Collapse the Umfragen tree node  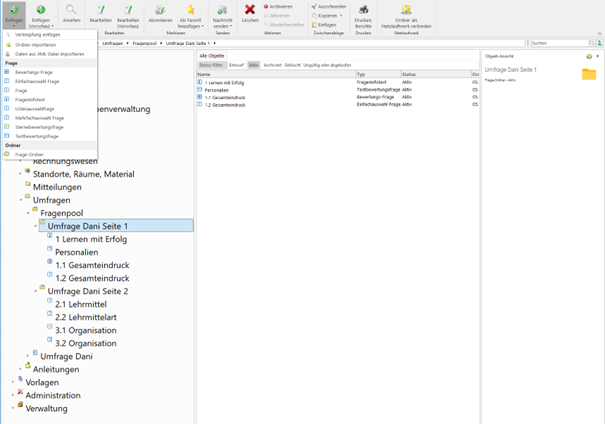(x=20, y=200)
